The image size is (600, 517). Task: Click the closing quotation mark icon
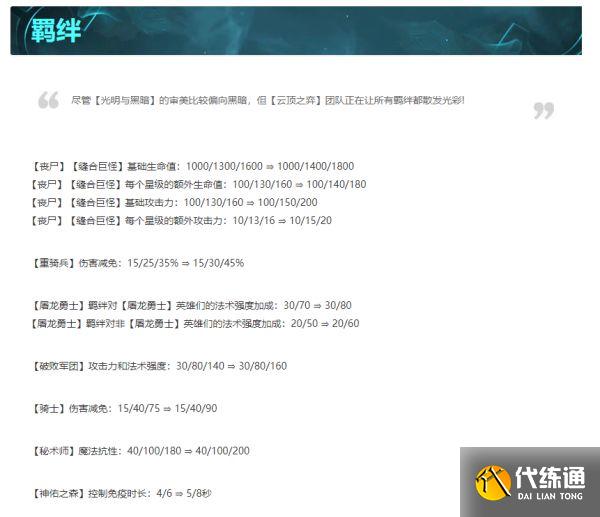pyautogui.click(x=543, y=111)
